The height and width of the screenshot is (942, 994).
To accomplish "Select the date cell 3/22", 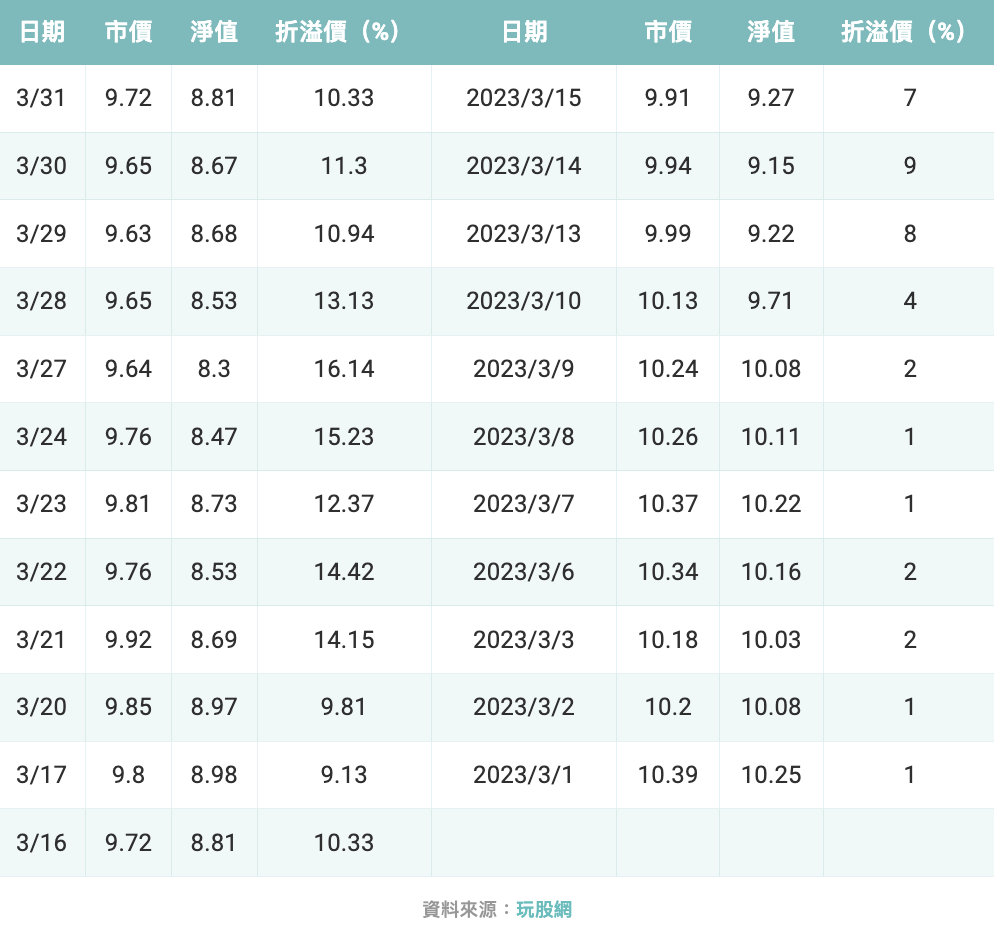I will pos(41,572).
